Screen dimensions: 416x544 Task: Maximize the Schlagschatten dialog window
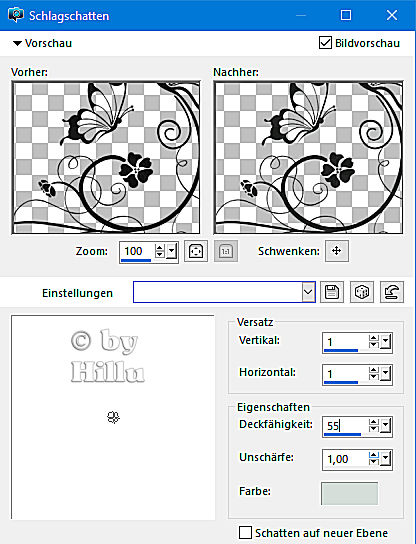pos(346,15)
